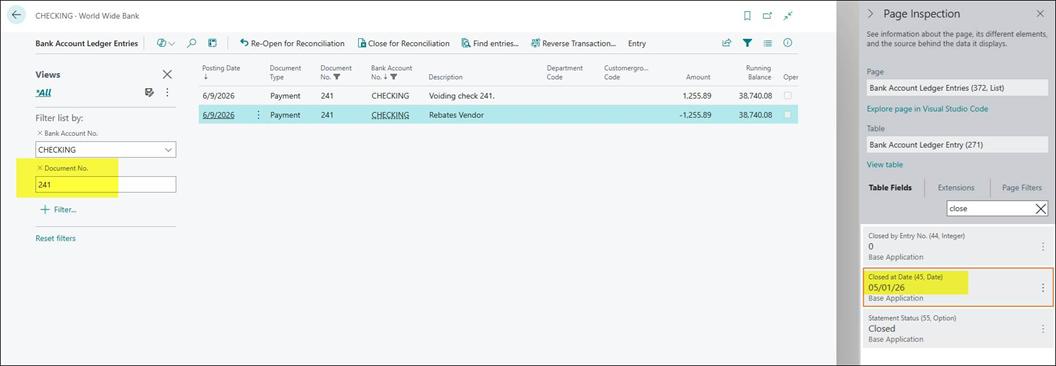Select the 'Voiding check 241.' description cell
Image resolution: width=1056 pixels, height=366 pixels.
click(461, 96)
